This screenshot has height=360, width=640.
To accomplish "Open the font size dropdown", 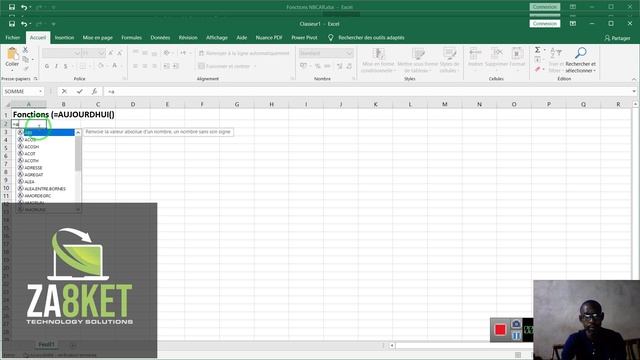I will click(x=101, y=53).
